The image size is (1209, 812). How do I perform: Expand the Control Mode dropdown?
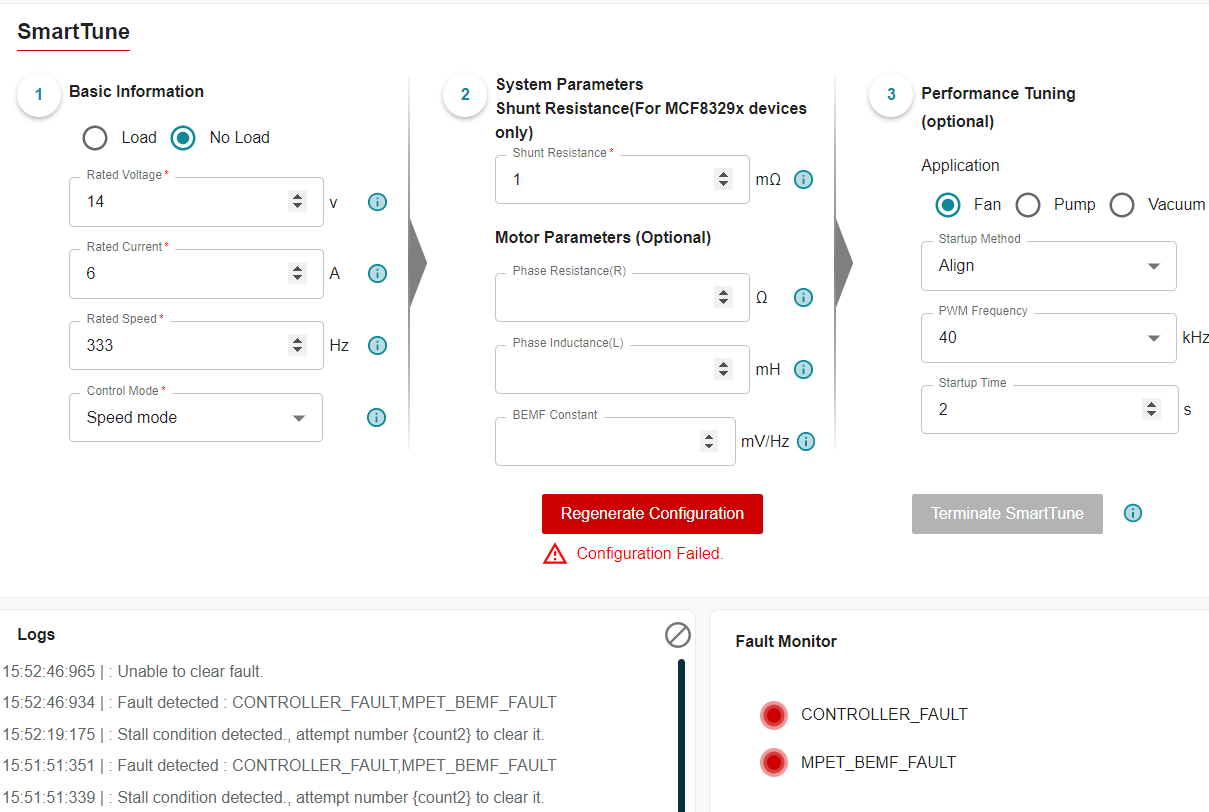pos(196,418)
